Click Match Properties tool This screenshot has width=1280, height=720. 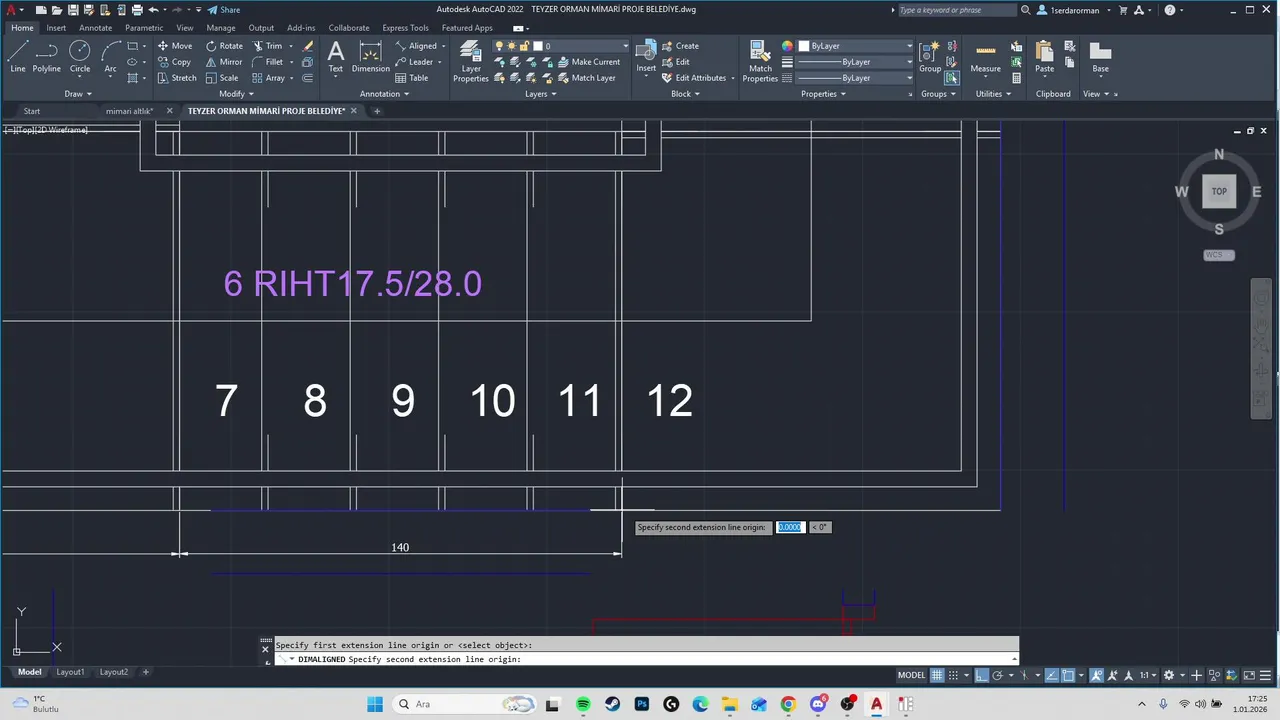point(760,61)
